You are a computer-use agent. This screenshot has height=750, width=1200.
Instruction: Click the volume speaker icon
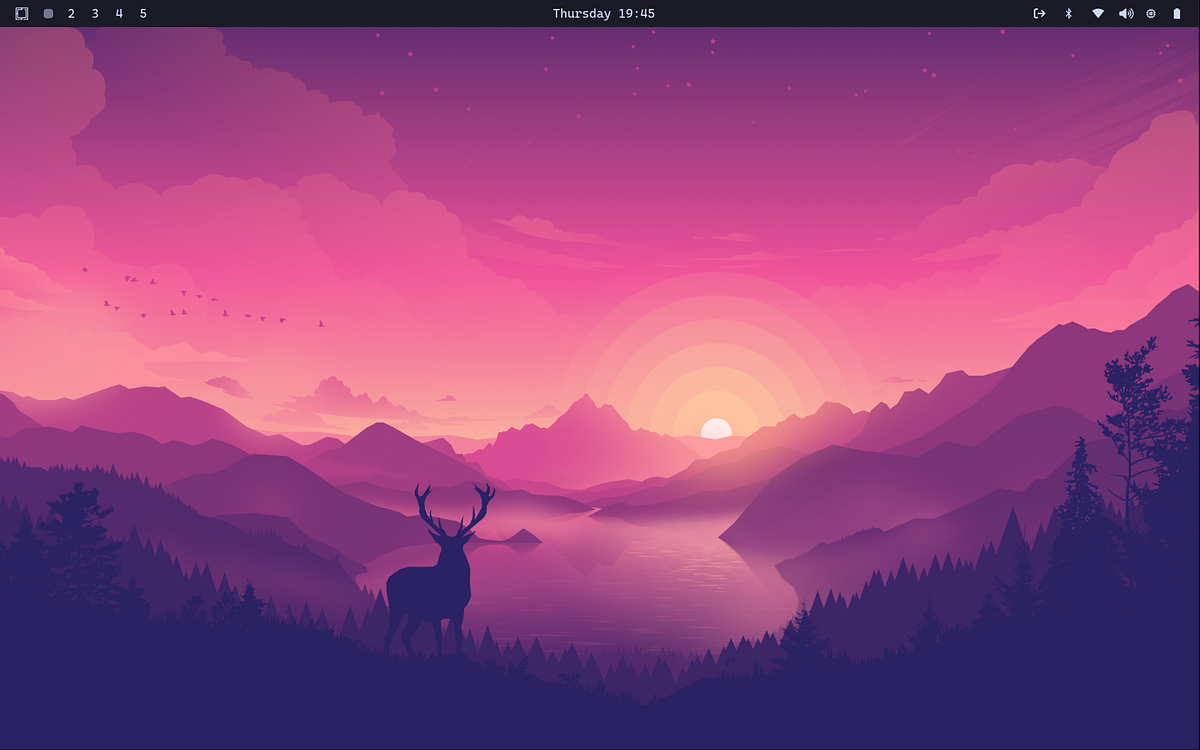1125,14
